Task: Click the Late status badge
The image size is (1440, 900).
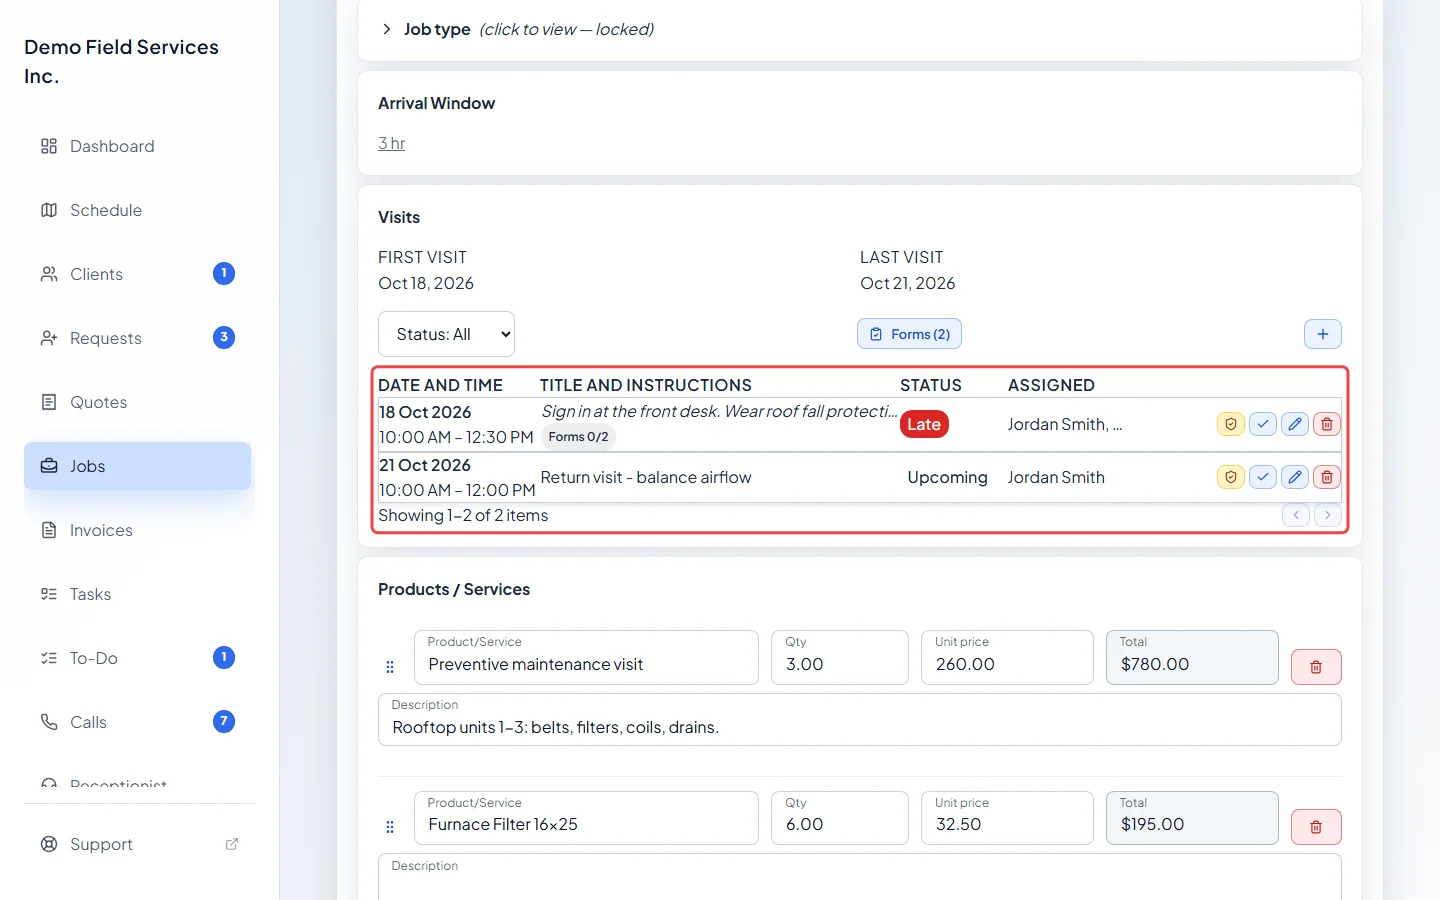Action: 924,424
